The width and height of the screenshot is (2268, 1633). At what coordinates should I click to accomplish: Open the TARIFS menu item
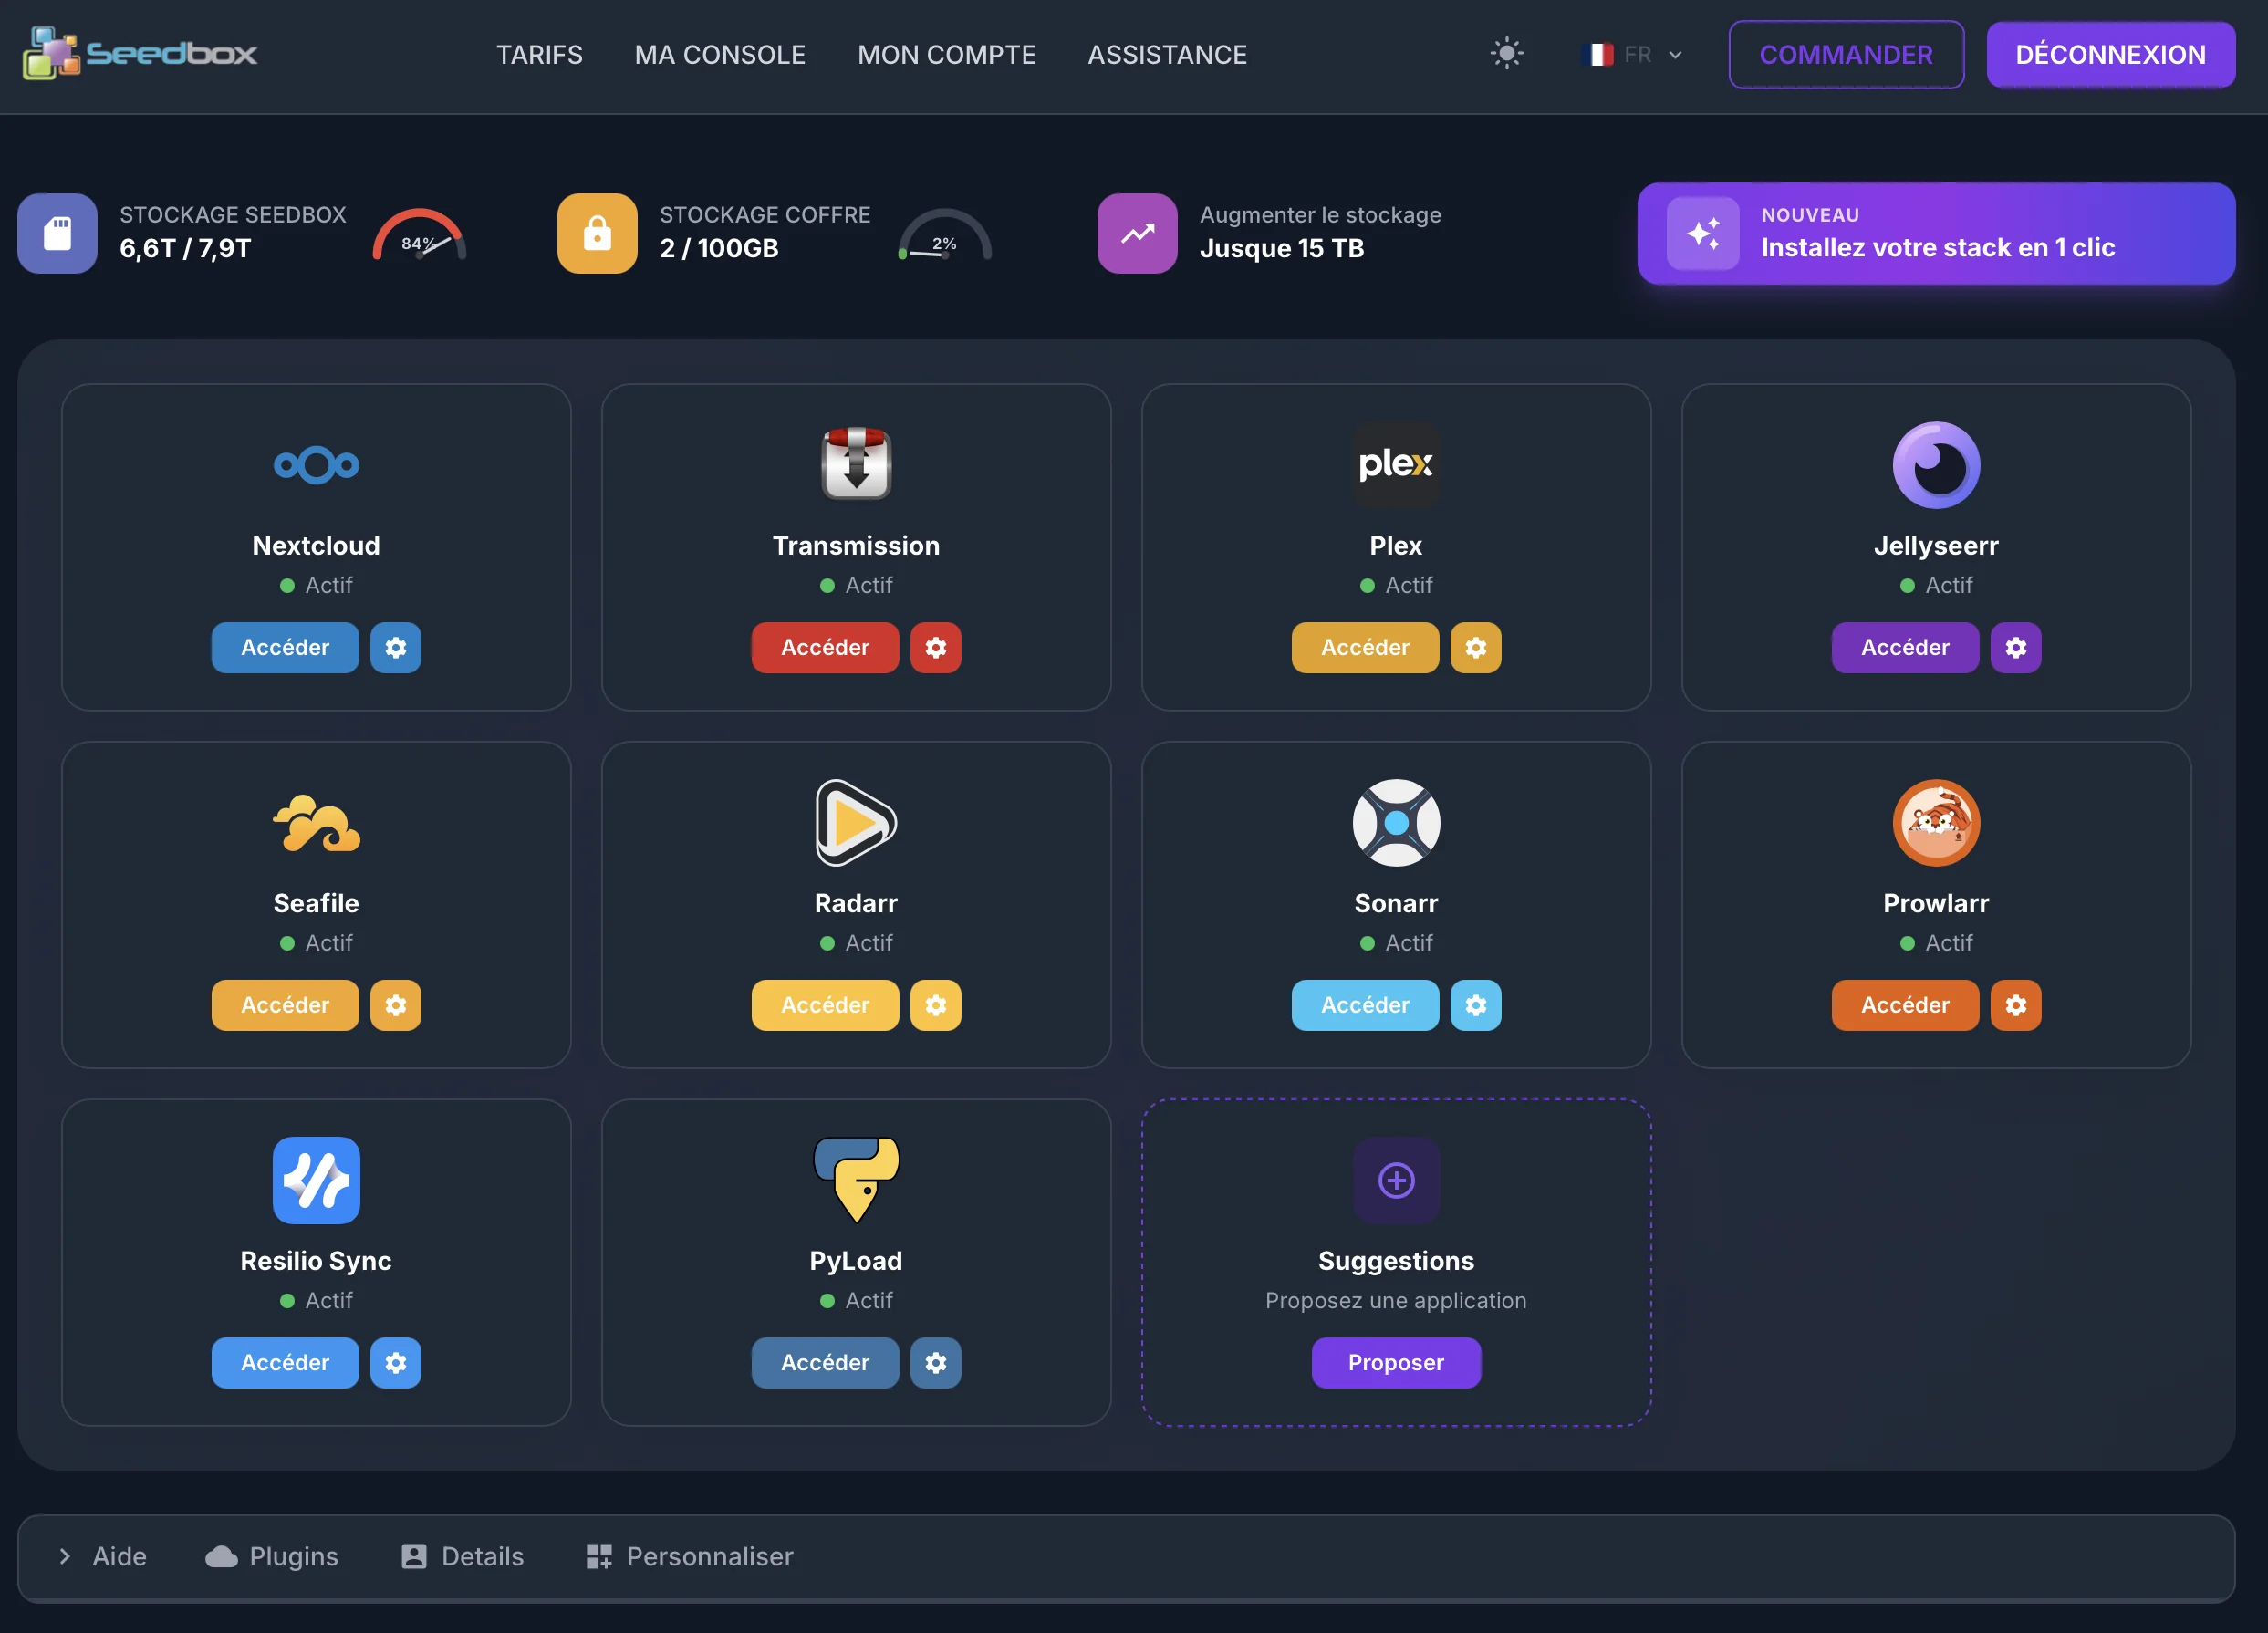click(x=539, y=54)
